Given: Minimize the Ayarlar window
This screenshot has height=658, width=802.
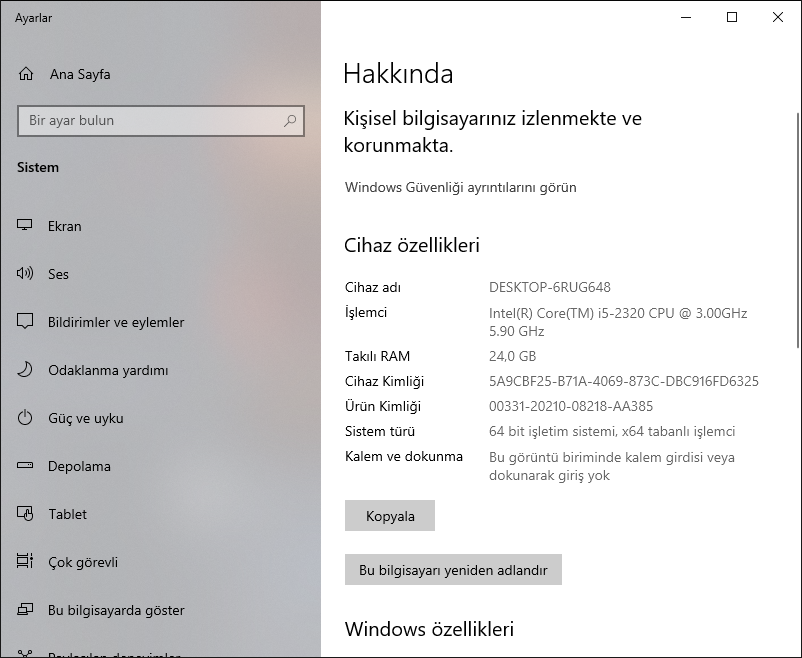Looking at the screenshot, I should (686, 17).
